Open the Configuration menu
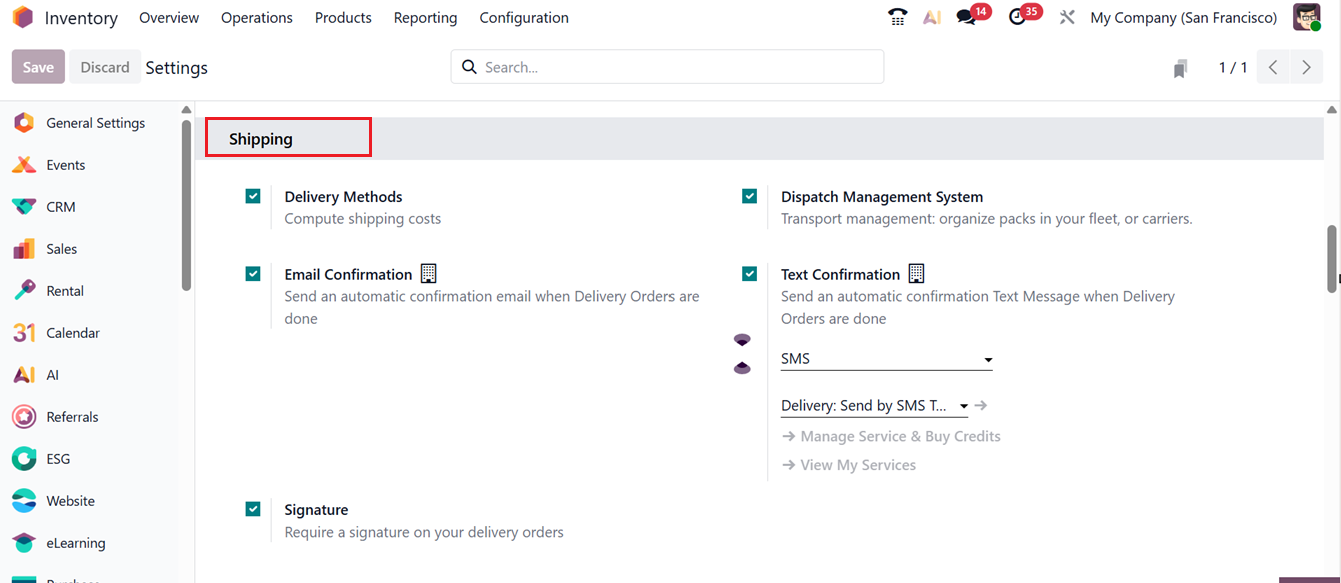 [x=524, y=18]
